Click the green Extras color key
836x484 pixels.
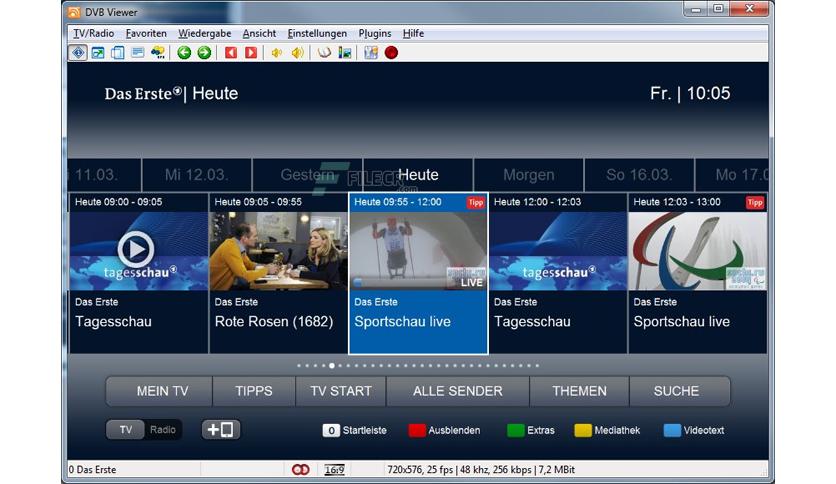516,430
